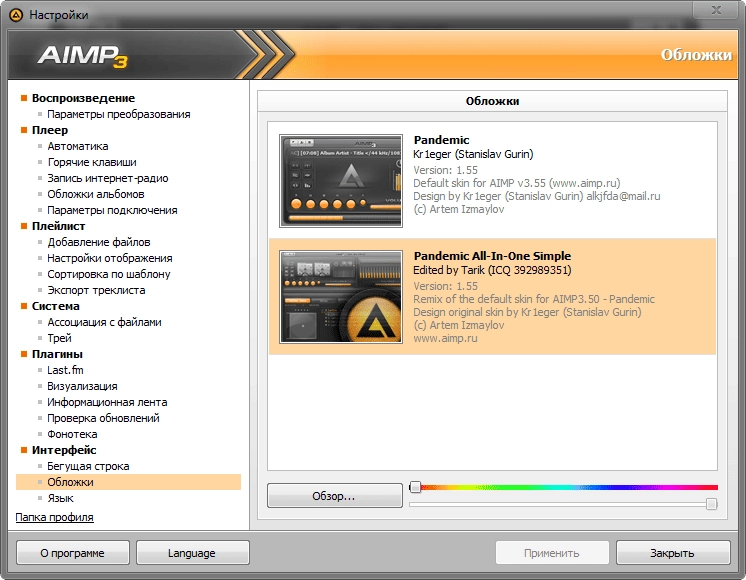Open the Интерфейс category

tap(64, 450)
